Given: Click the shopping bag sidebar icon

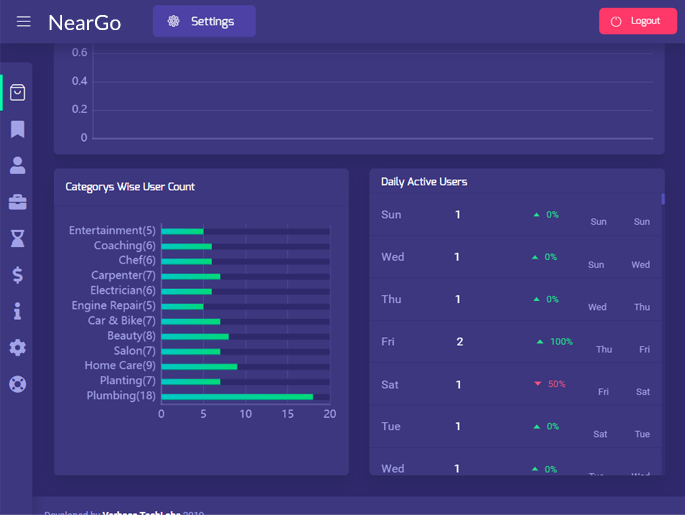Looking at the screenshot, I should point(17,93).
